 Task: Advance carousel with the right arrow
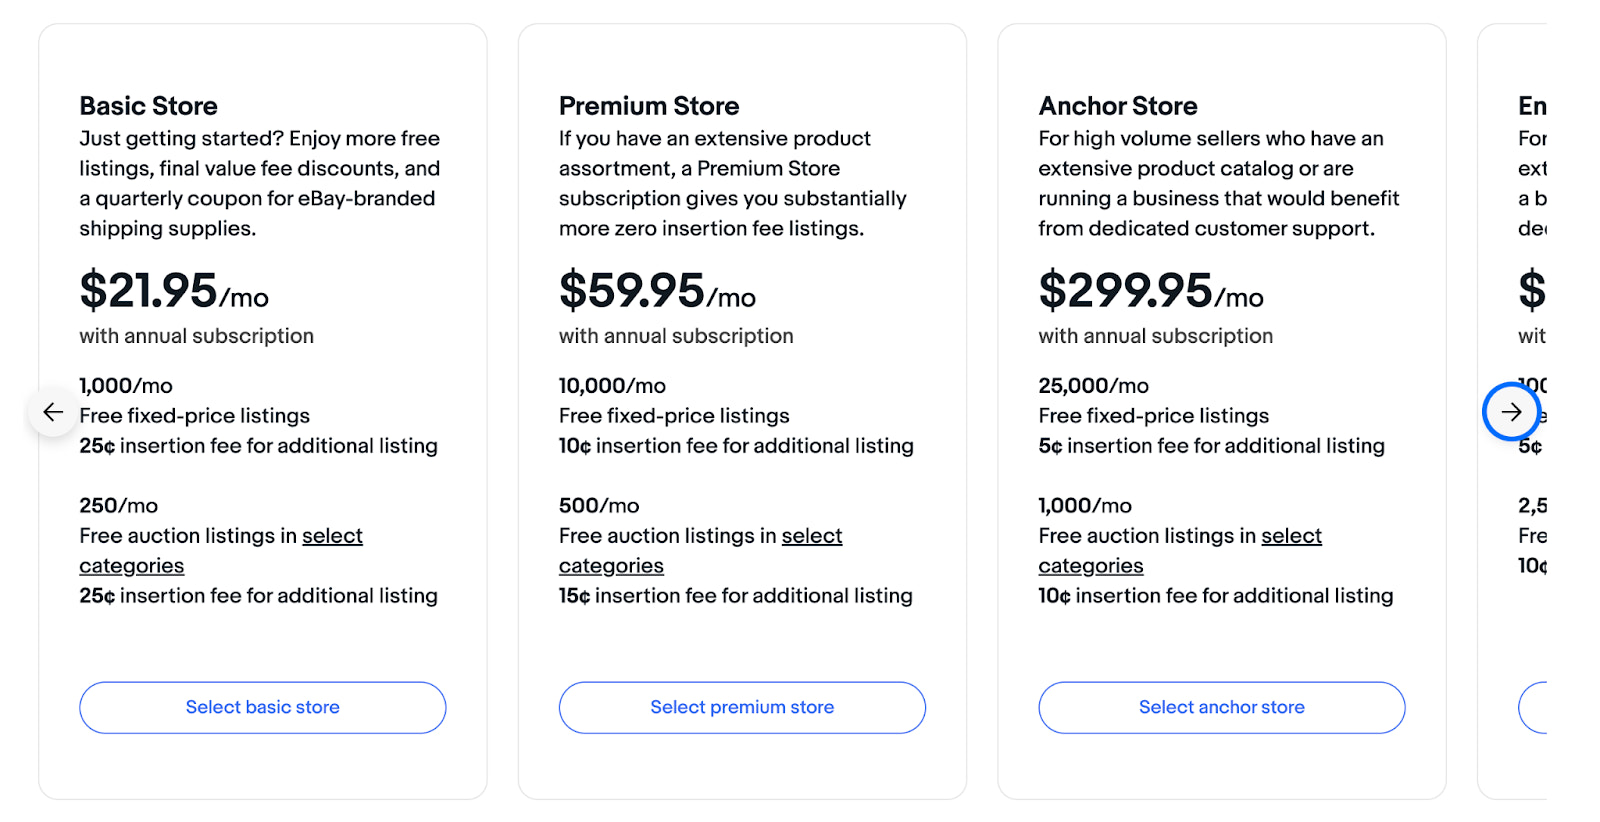pyautogui.click(x=1513, y=411)
